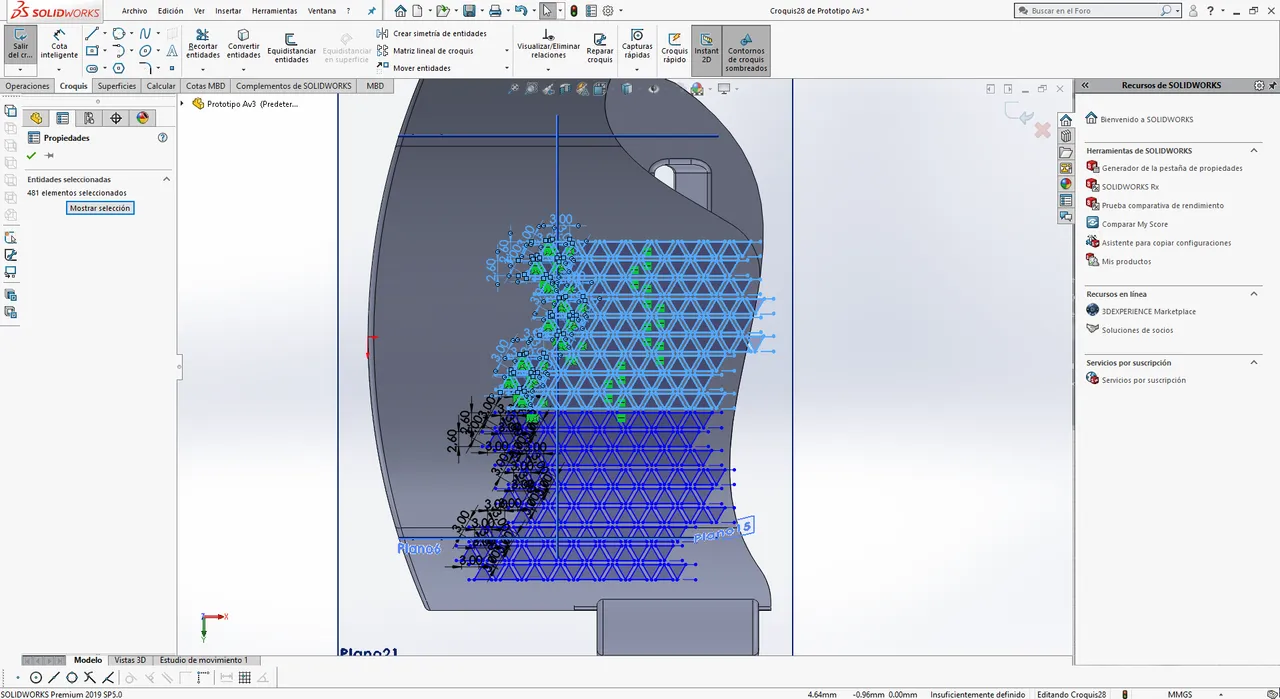The width and height of the screenshot is (1280, 699).
Task: Toggle Contornos de croquis sombreados
Action: coord(746,51)
